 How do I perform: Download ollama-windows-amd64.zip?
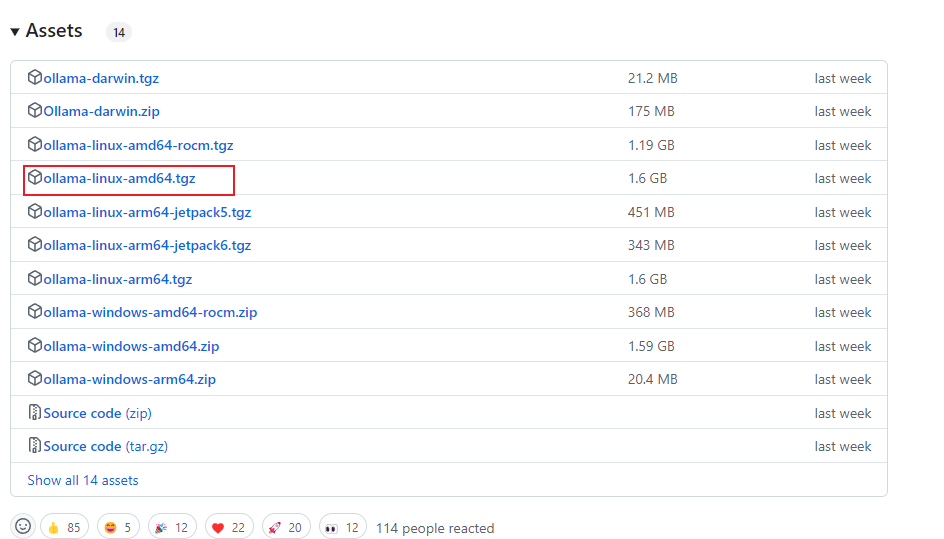click(131, 346)
